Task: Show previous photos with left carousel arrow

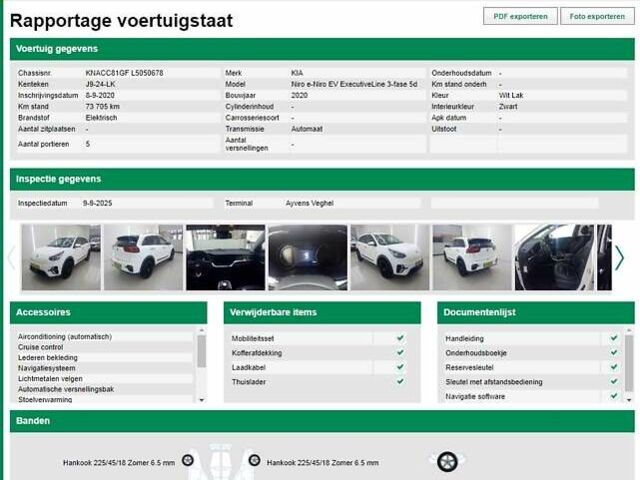Action: (11, 257)
